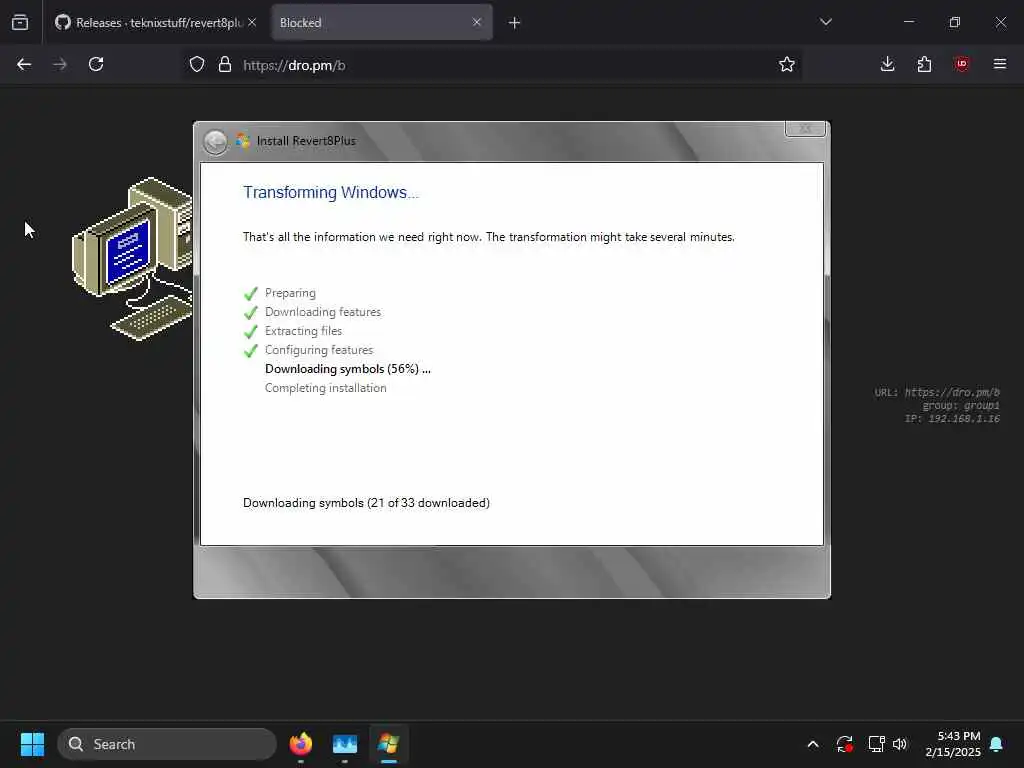
Task: Select the Revert8Plus installer taskbar icon
Action: tap(389, 744)
